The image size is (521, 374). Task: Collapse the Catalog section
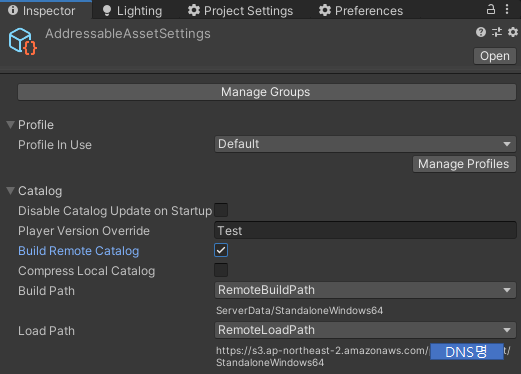[10, 191]
